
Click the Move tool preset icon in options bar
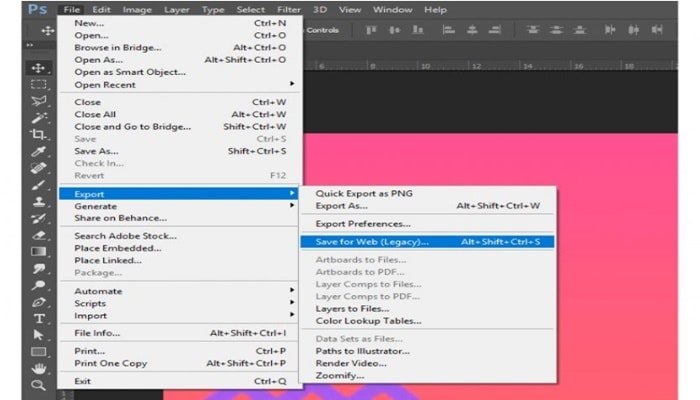47,30
